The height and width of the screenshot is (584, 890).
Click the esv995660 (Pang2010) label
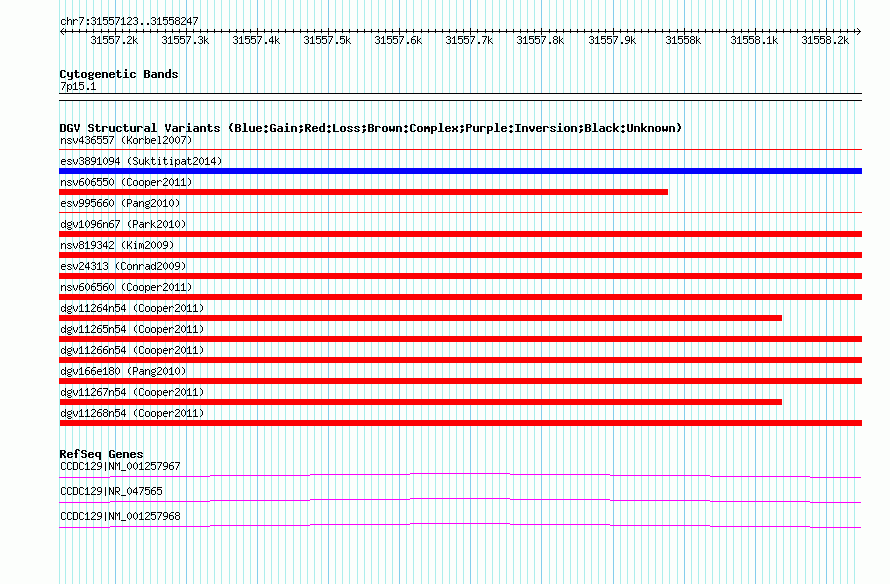(x=120, y=203)
